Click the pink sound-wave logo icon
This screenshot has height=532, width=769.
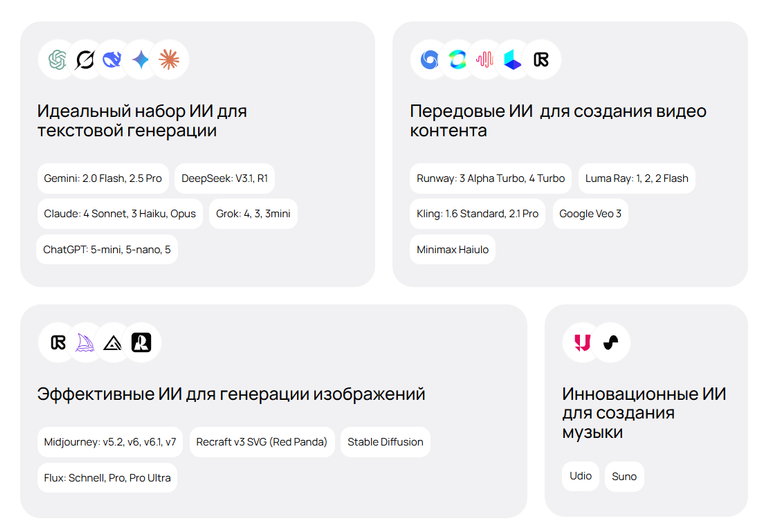pyautogui.click(x=485, y=60)
